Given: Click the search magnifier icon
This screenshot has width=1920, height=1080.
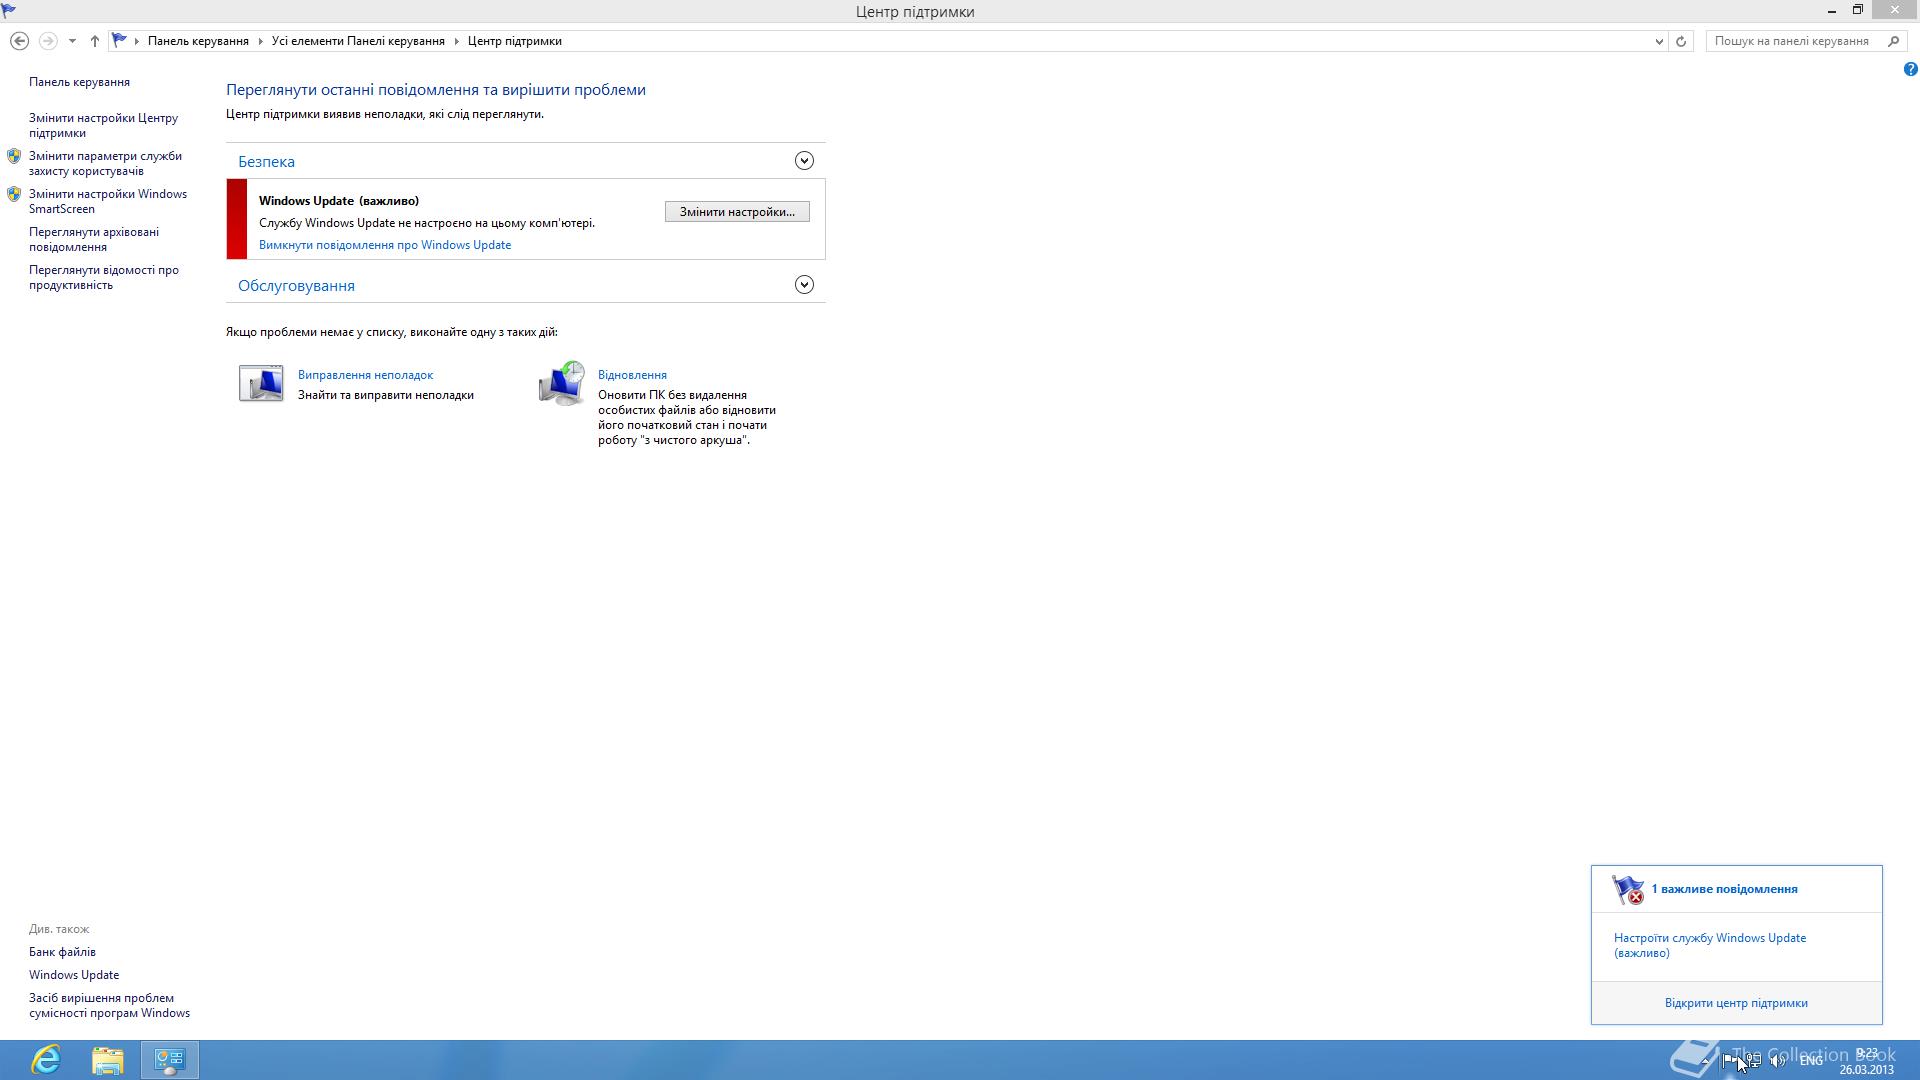Looking at the screenshot, I should (x=1893, y=41).
